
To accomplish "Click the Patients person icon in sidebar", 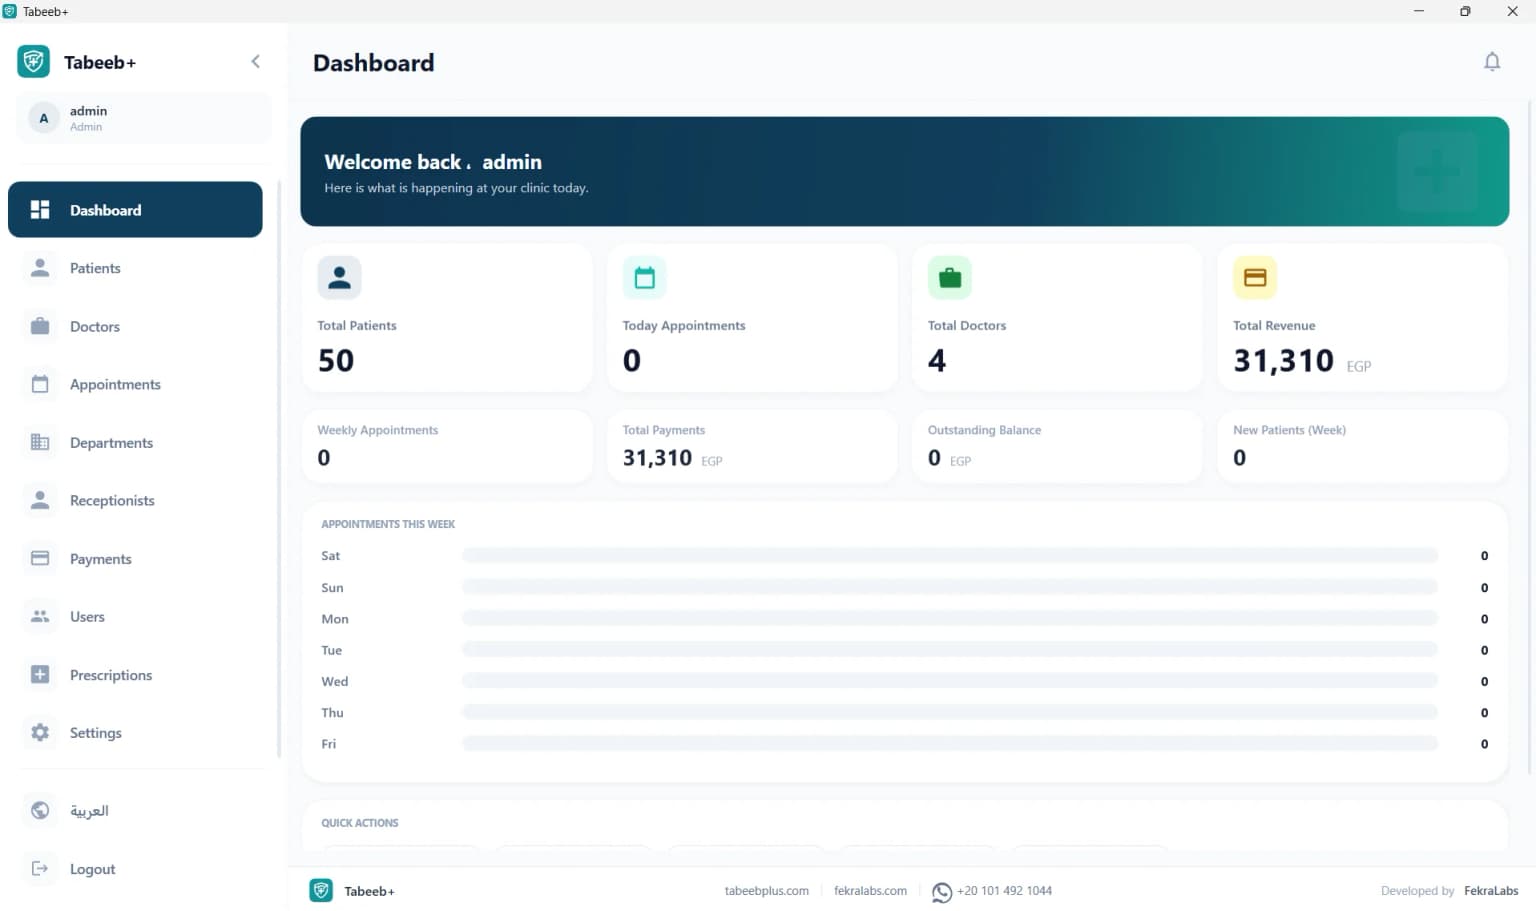I will point(40,267).
